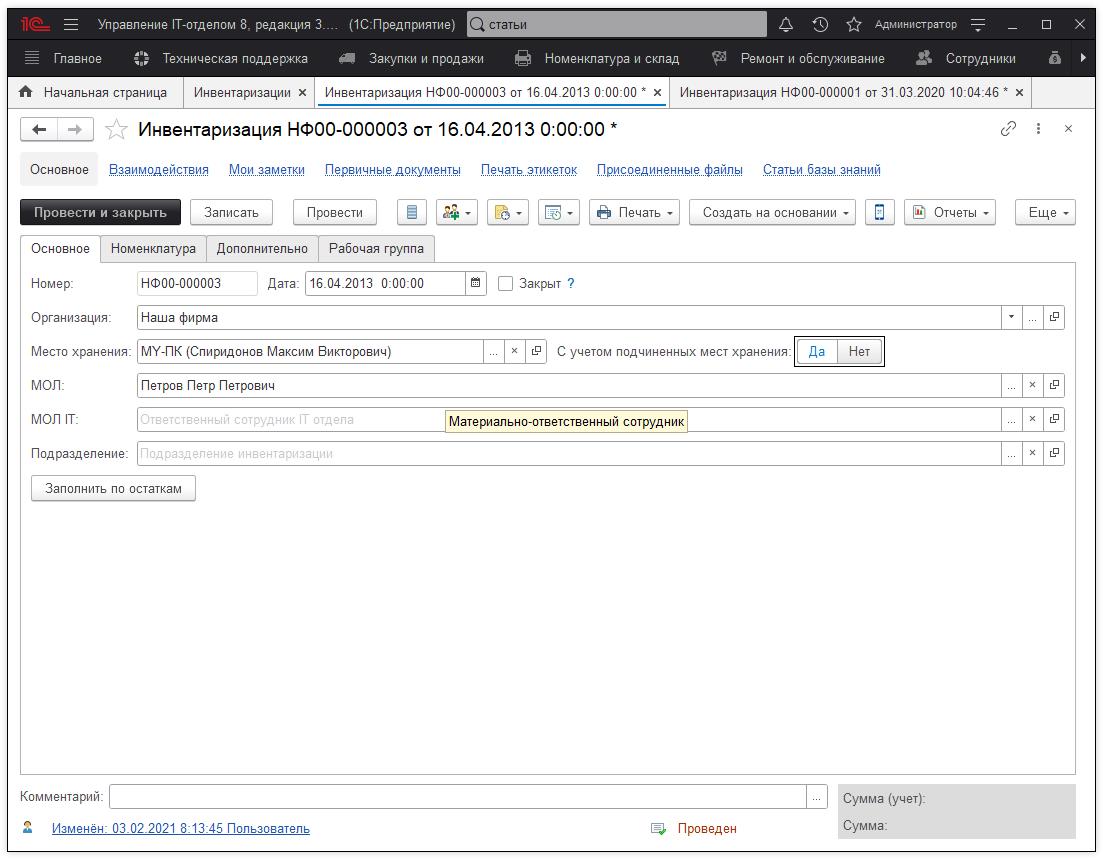Click Заполнить по остаткам button

(113, 488)
